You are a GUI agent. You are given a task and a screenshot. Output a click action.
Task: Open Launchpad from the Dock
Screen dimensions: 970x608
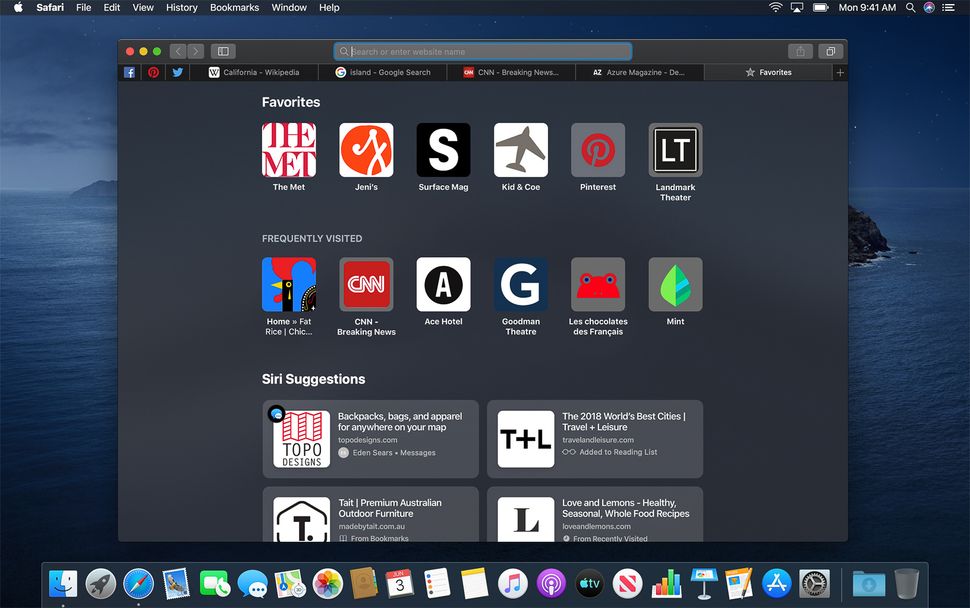[x=100, y=583]
